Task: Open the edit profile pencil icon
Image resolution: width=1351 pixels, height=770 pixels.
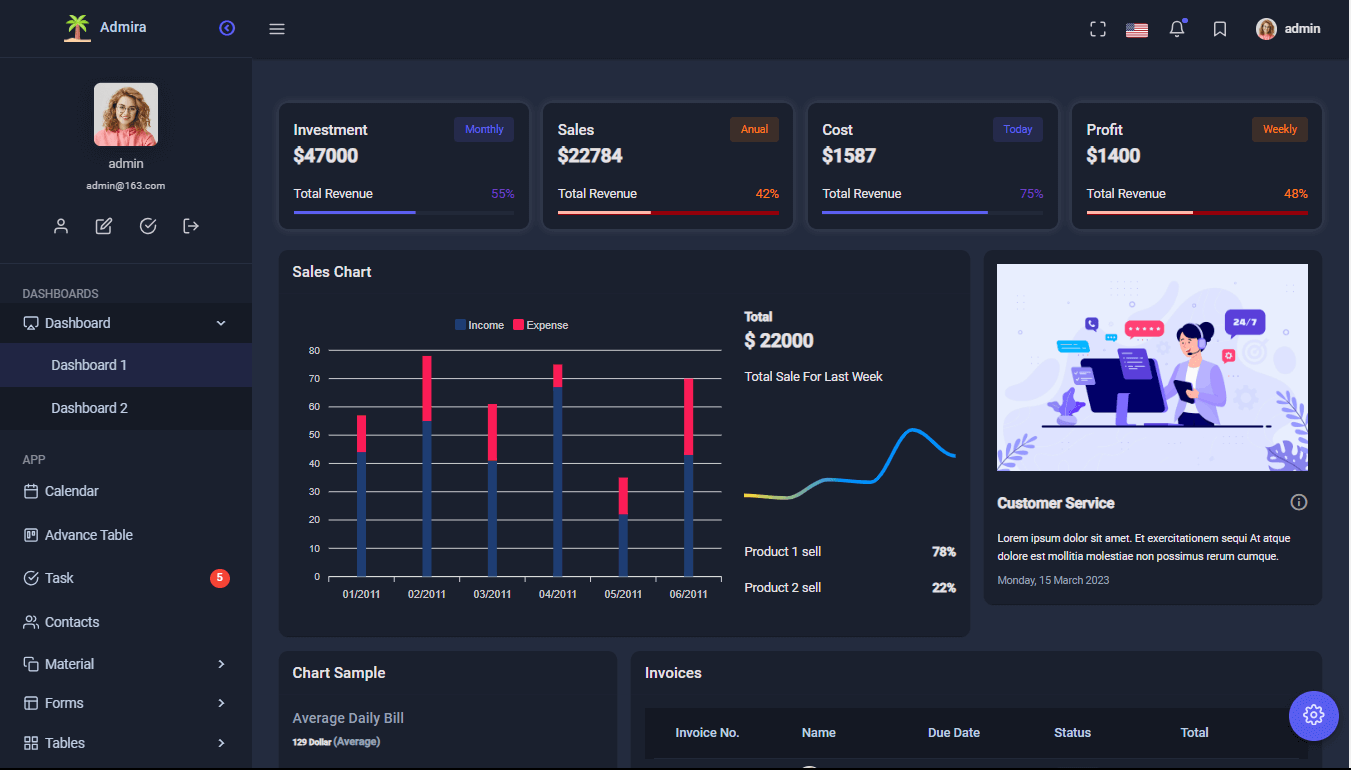Action: pos(103,226)
